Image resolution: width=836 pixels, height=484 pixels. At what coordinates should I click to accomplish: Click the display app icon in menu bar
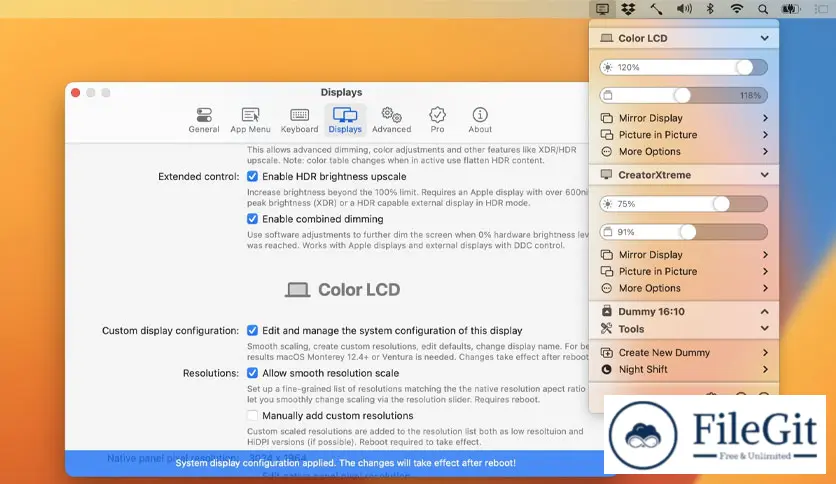pos(602,9)
